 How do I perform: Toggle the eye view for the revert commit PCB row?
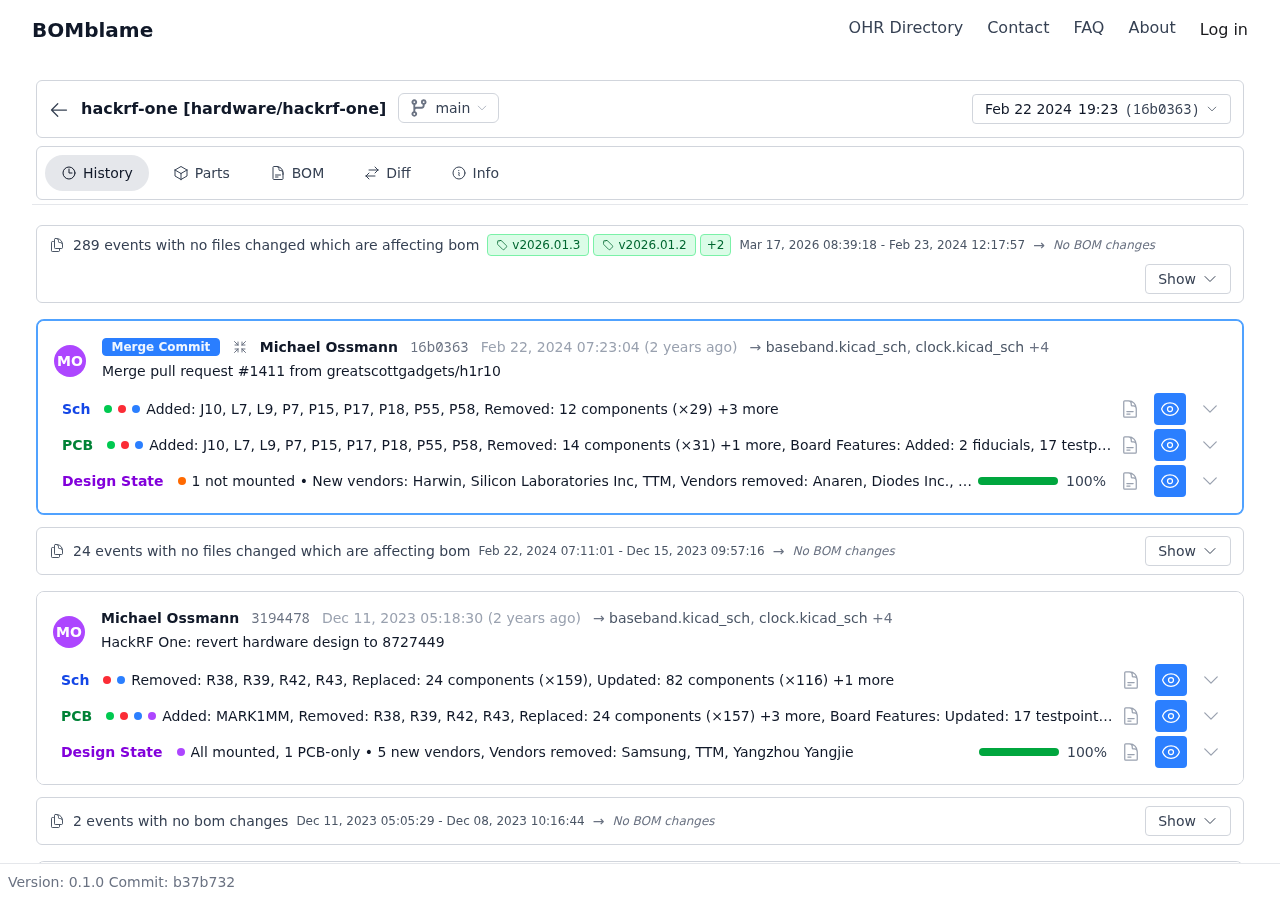(x=1171, y=716)
